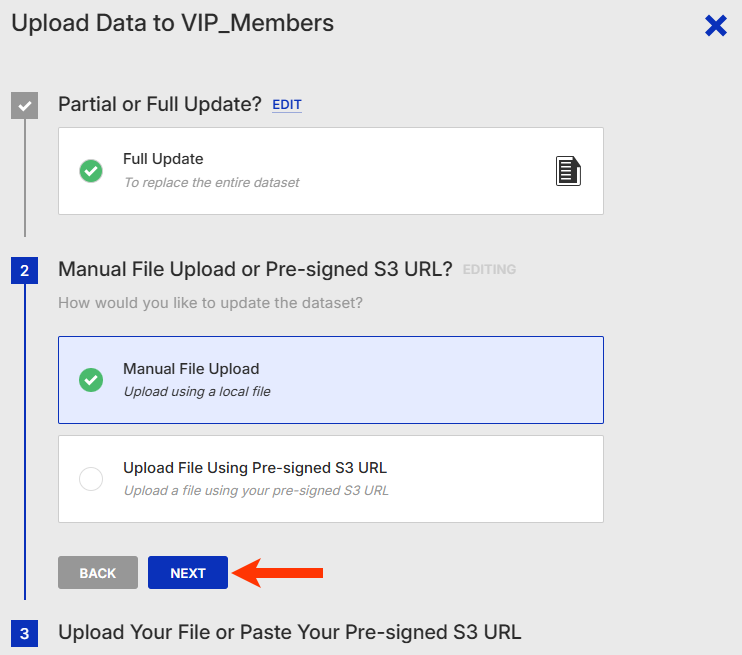Image resolution: width=742 pixels, height=655 pixels.
Task: Select the Full Update option card
Action: (331, 171)
